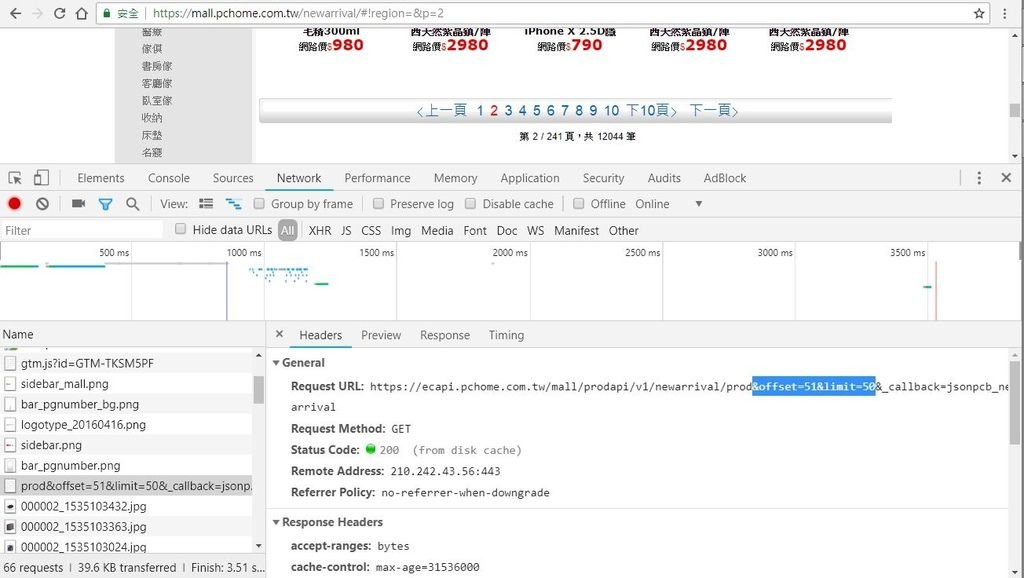The image size is (1024, 578).
Task: Open the Security tab
Action: pyautogui.click(x=603, y=178)
